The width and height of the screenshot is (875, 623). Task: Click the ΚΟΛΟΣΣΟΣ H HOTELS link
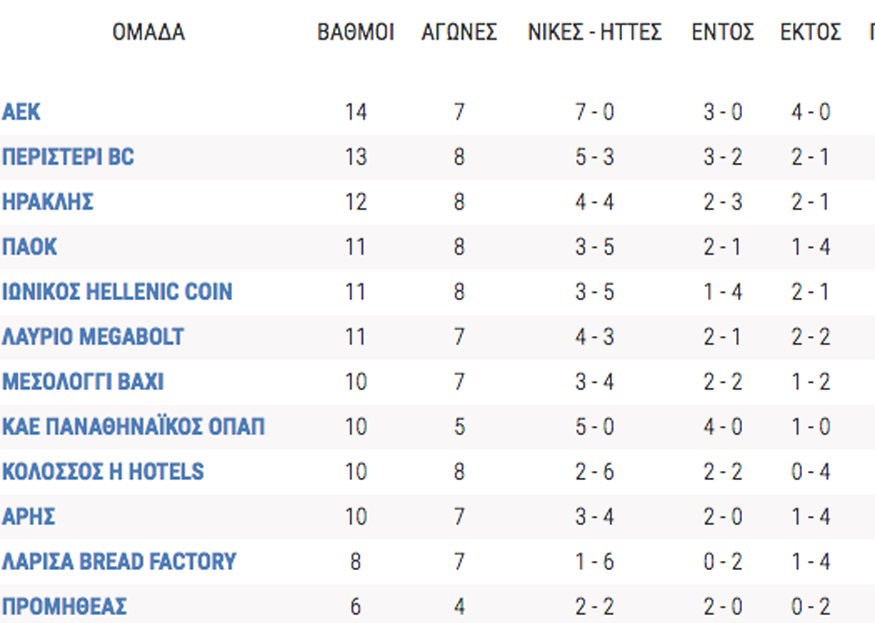(103, 472)
